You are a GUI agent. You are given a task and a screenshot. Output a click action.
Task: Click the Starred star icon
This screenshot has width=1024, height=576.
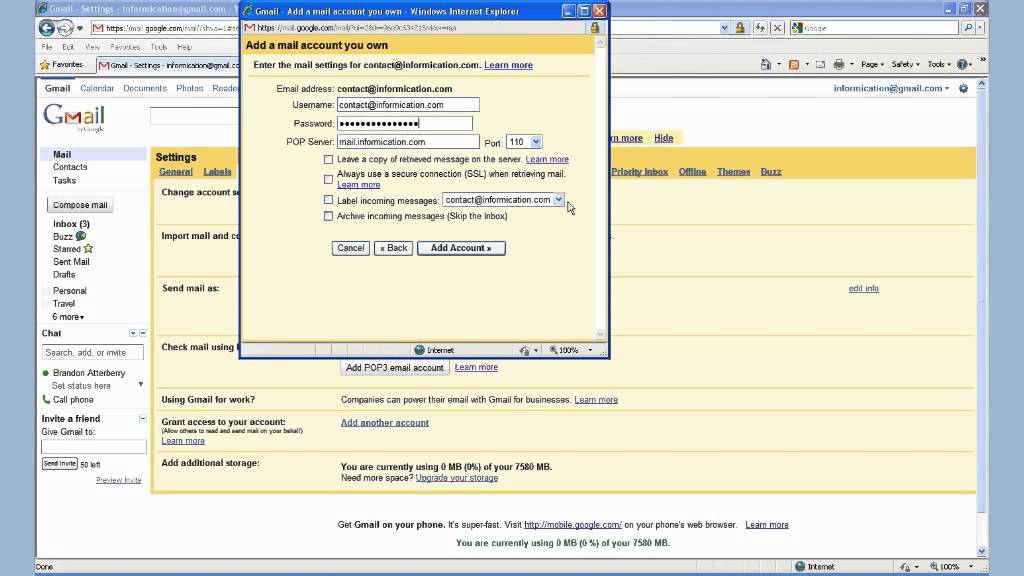88,249
